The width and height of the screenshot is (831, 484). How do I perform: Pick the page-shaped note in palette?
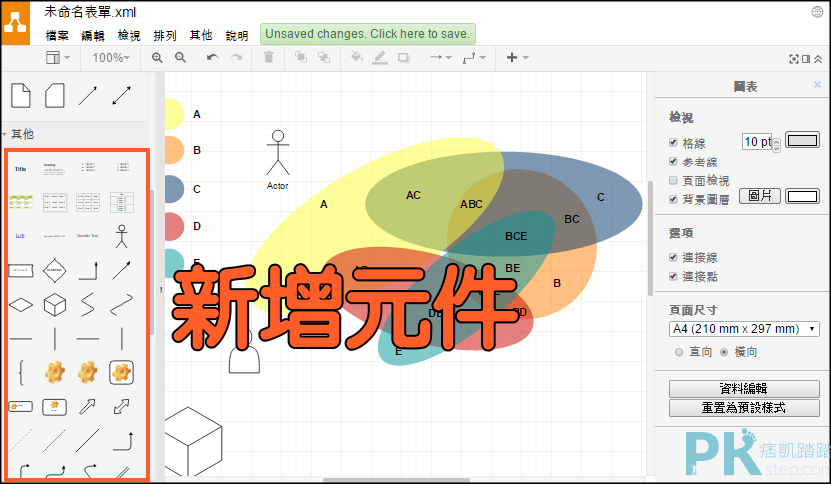[21, 95]
